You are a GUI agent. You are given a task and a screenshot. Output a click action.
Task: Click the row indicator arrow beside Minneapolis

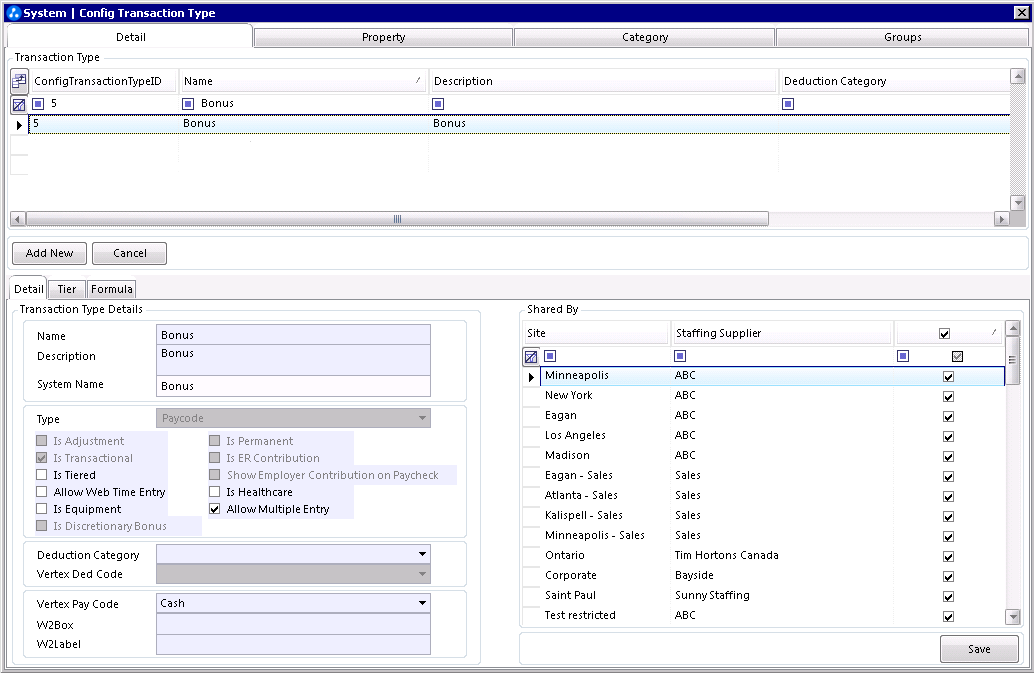click(532, 377)
